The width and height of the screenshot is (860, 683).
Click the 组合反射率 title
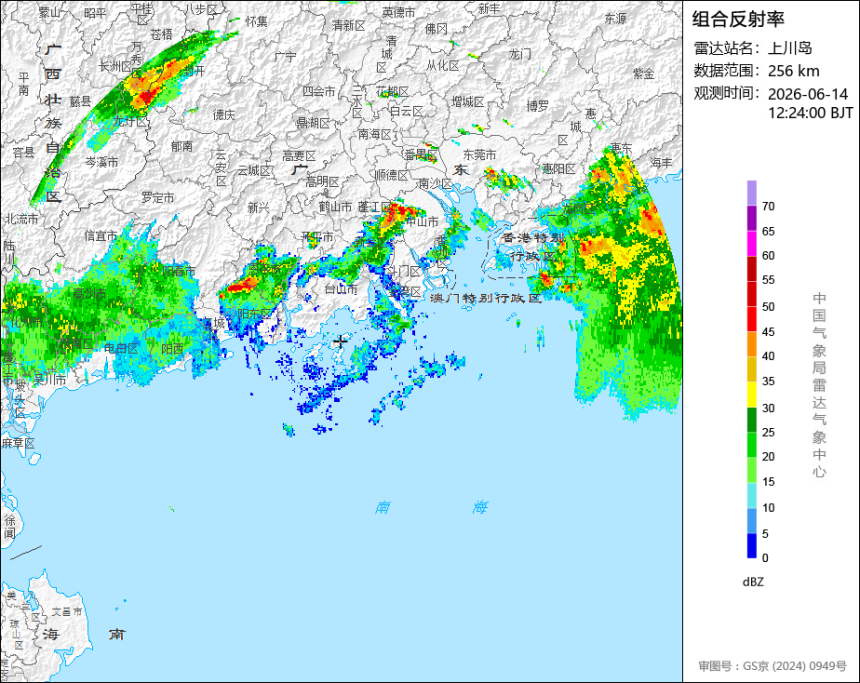pyautogui.click(x=738, y=19)
